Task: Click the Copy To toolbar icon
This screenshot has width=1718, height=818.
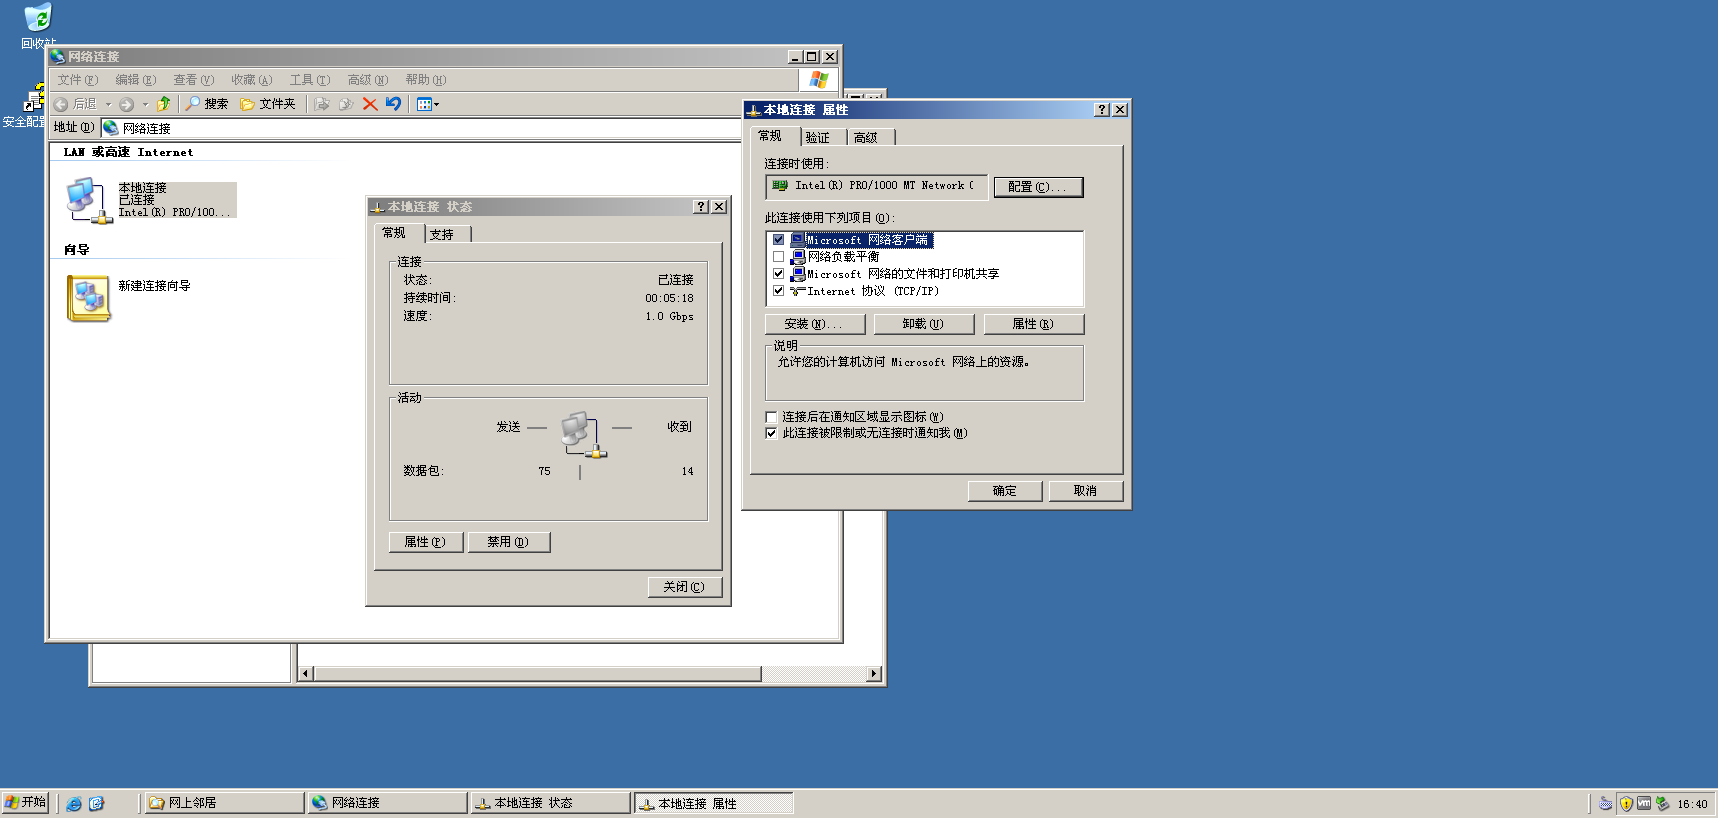Action: tap(346, 104)
